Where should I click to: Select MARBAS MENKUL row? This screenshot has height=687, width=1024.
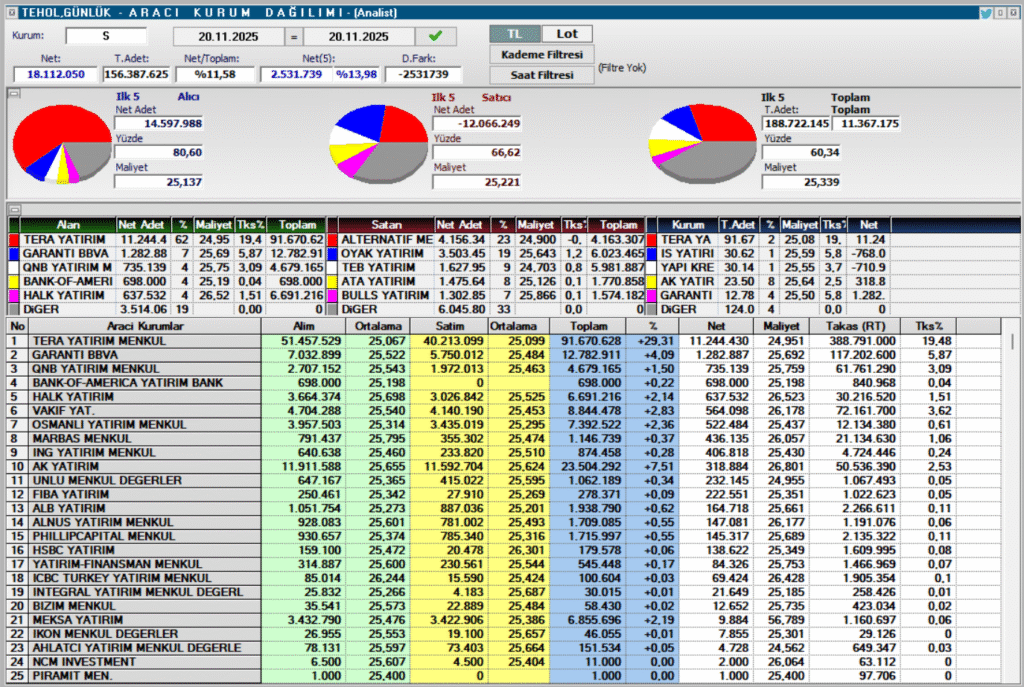pos(504,439)
